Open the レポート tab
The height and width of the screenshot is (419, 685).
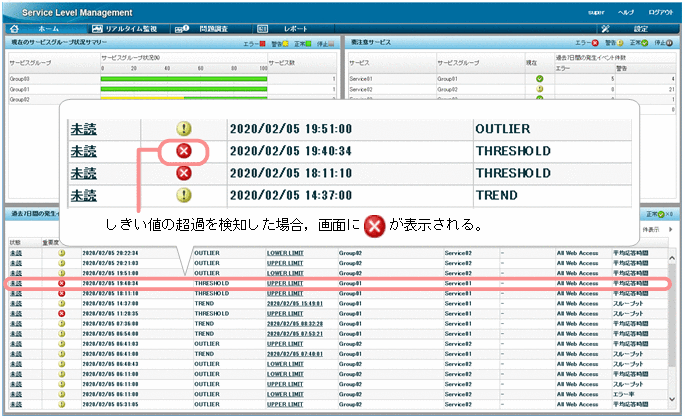coord(295,29)
